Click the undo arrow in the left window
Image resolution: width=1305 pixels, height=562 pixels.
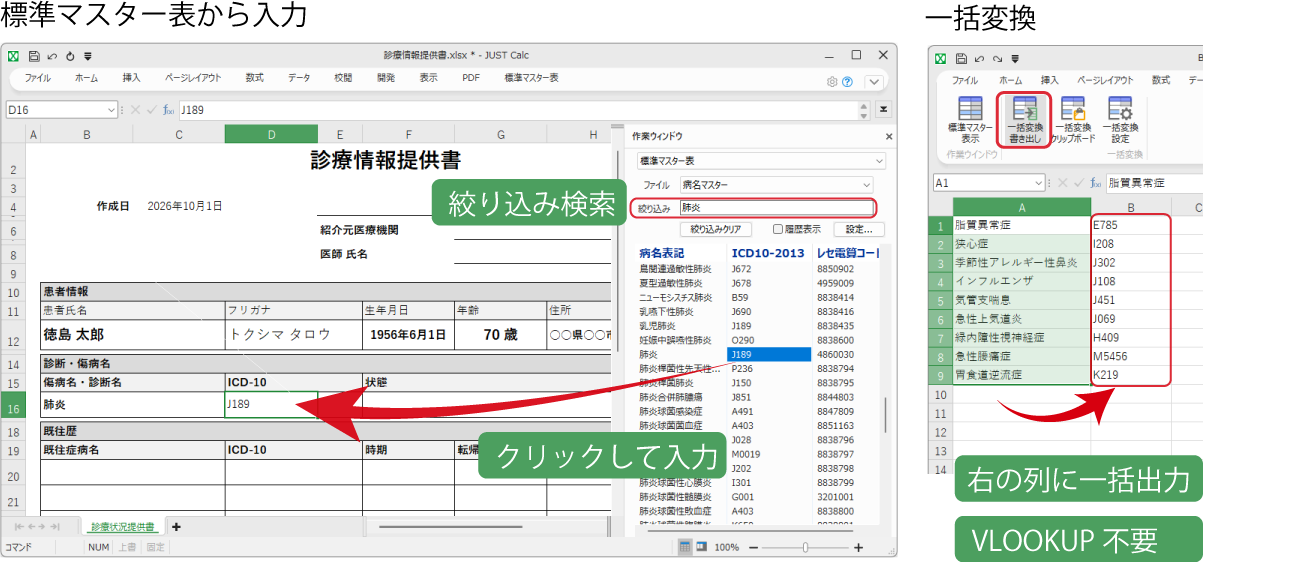point(52,56)
